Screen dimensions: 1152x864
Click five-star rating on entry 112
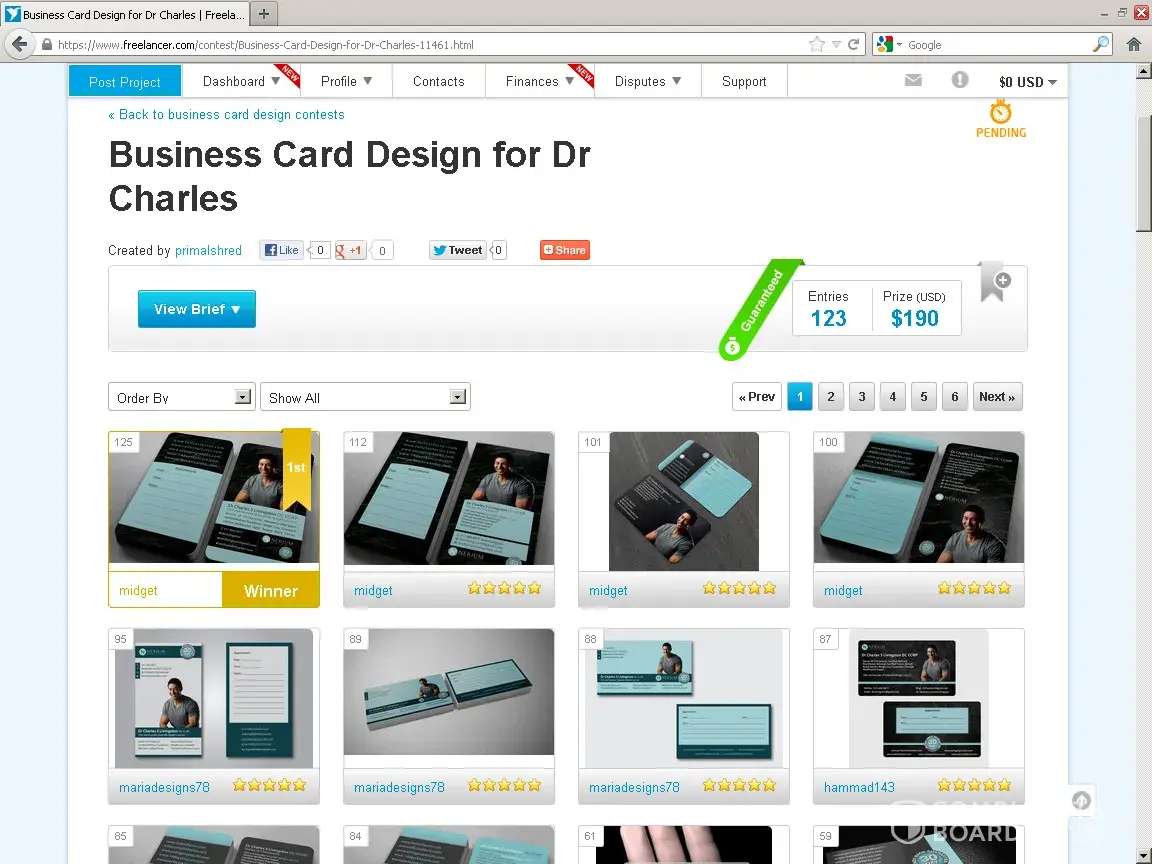tap(504, 588)
